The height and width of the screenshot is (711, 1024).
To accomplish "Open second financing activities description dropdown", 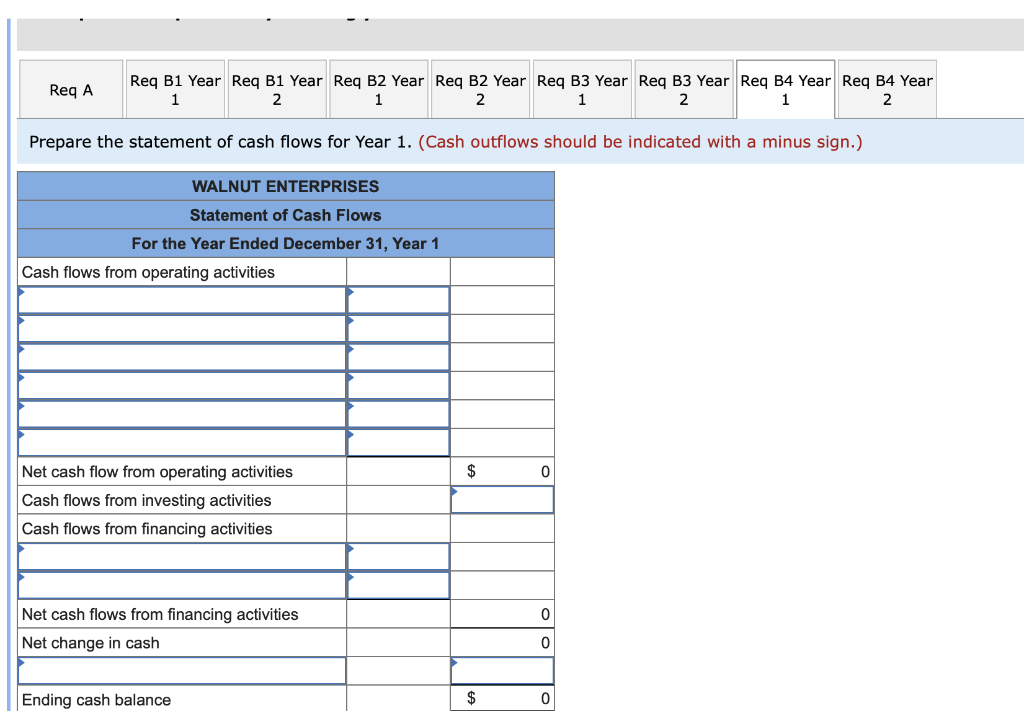I will tap(182, 586).
